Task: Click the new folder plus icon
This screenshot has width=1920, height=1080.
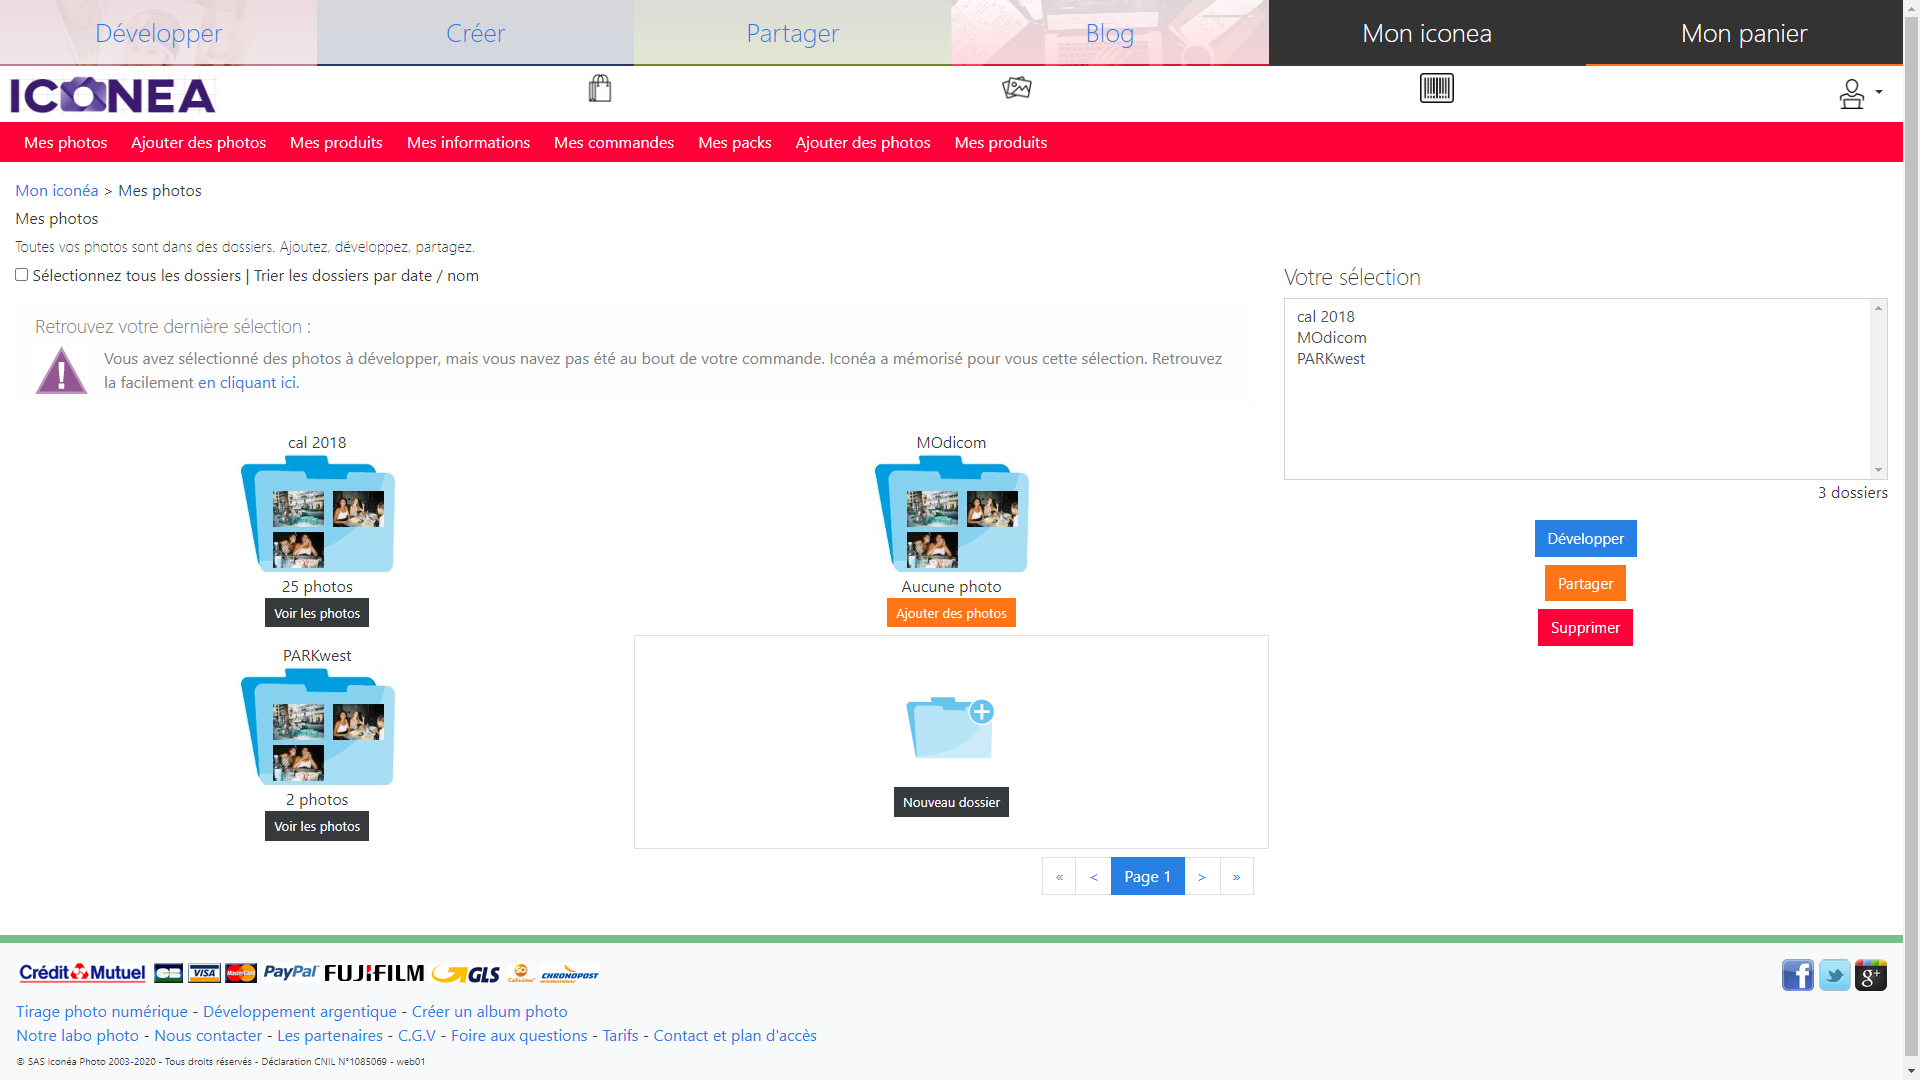Action: point(950,727)
